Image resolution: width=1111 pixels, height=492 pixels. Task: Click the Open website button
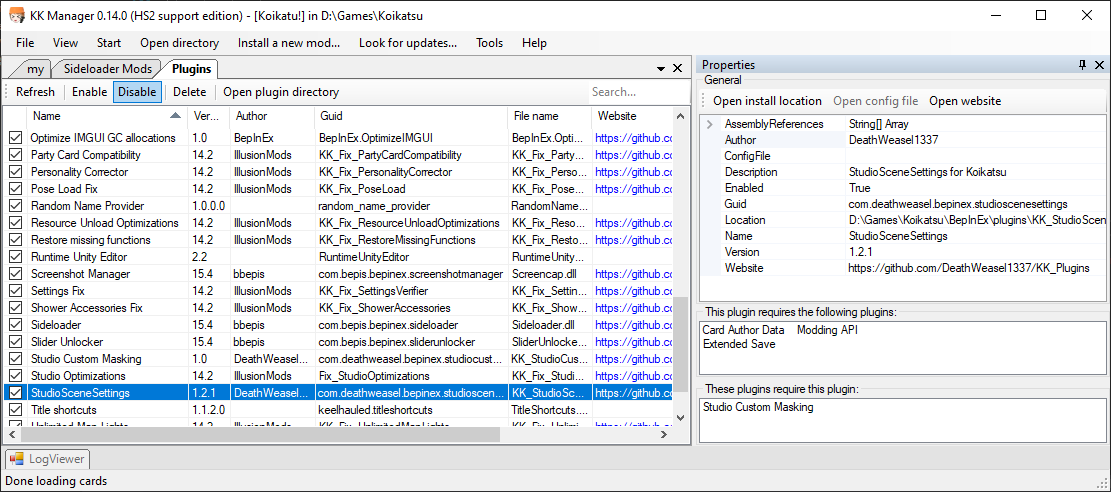coord(964,101)
